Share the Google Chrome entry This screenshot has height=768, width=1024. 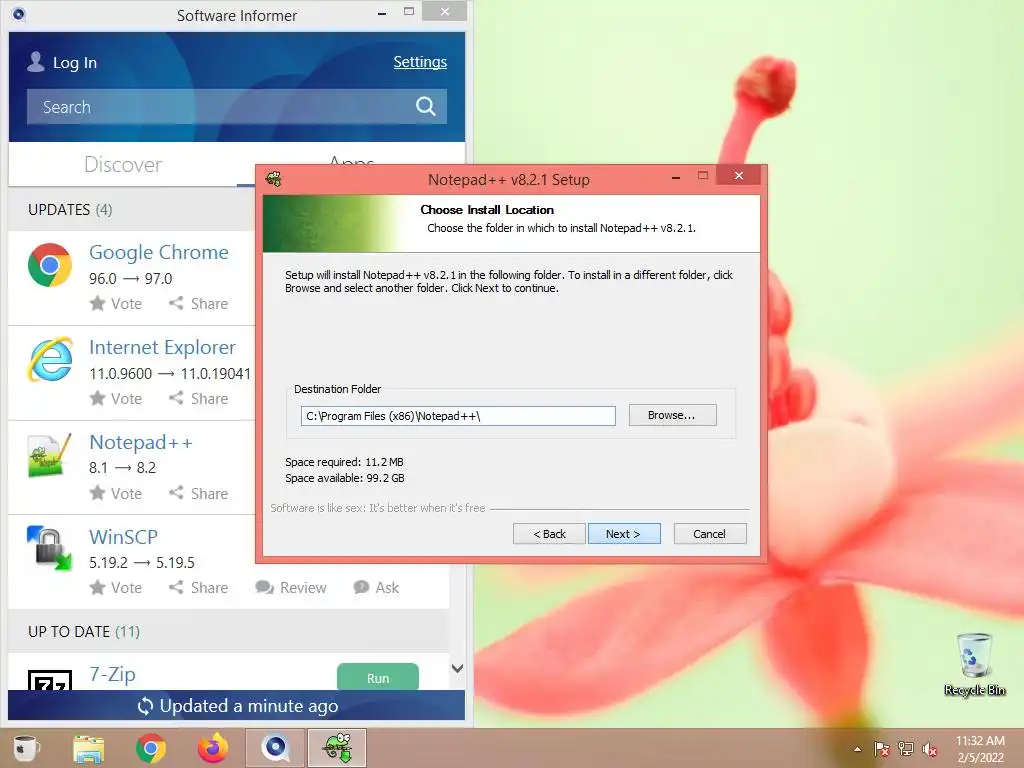199,304
